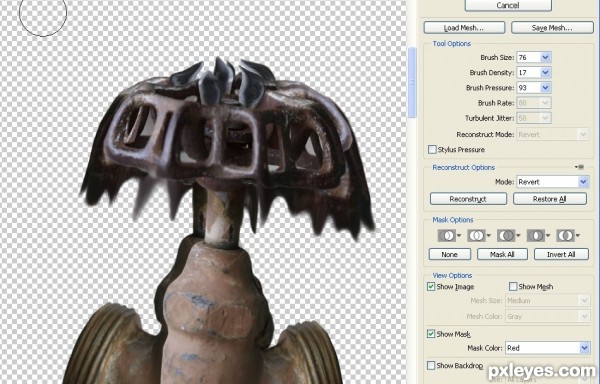
Task: Expand the Brush Density dropdown
Action: pos(545,72)
